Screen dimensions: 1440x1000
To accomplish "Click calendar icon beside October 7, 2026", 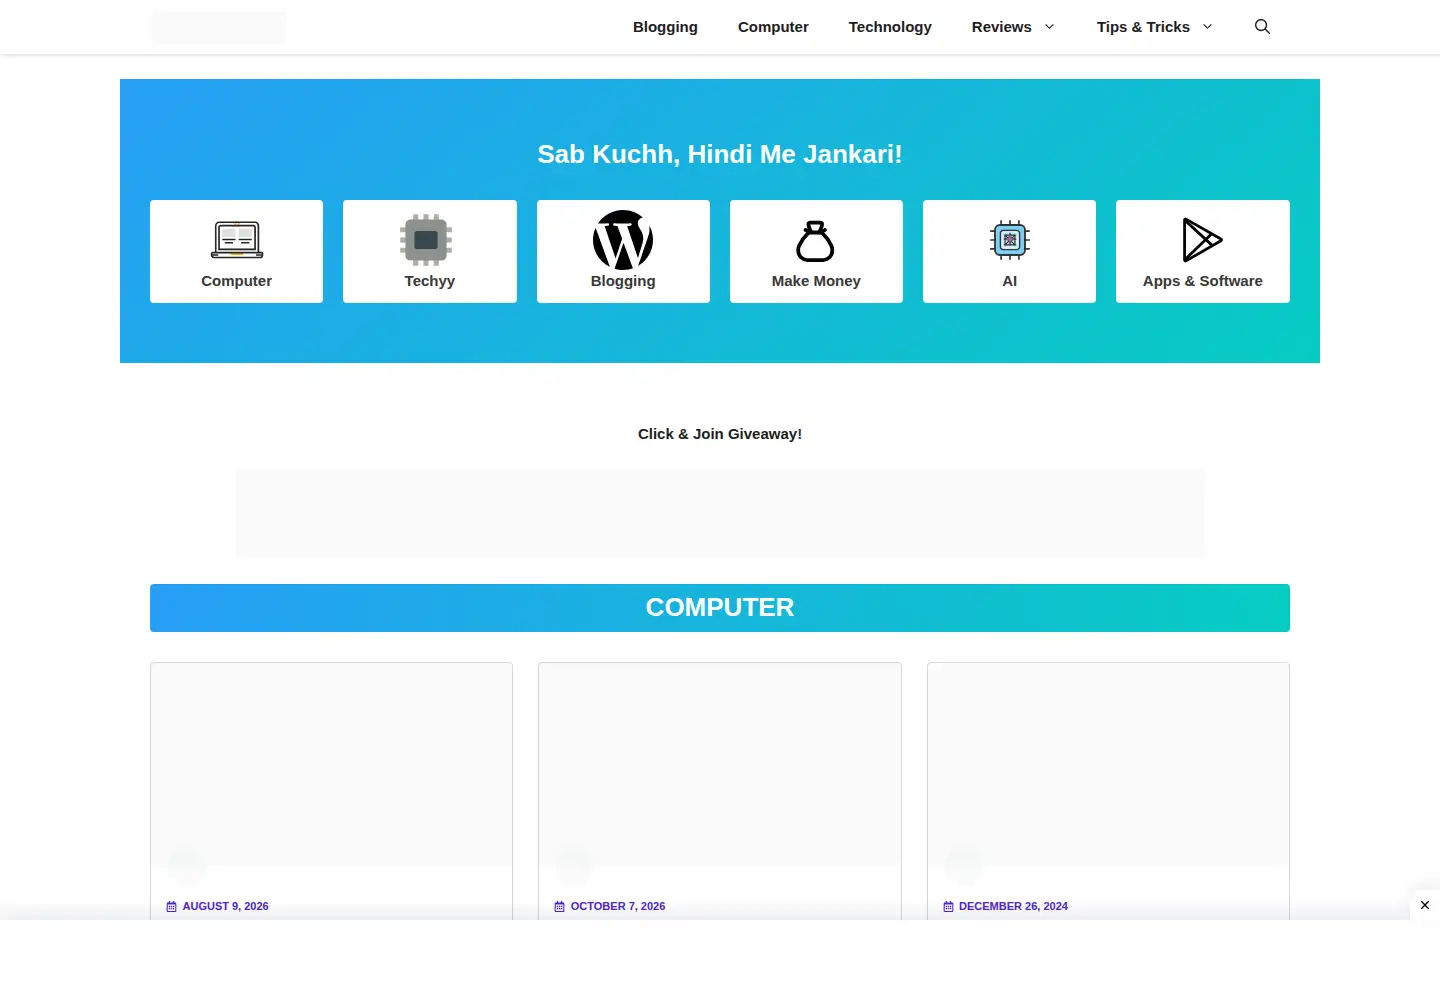I will [x=560, y=907].
